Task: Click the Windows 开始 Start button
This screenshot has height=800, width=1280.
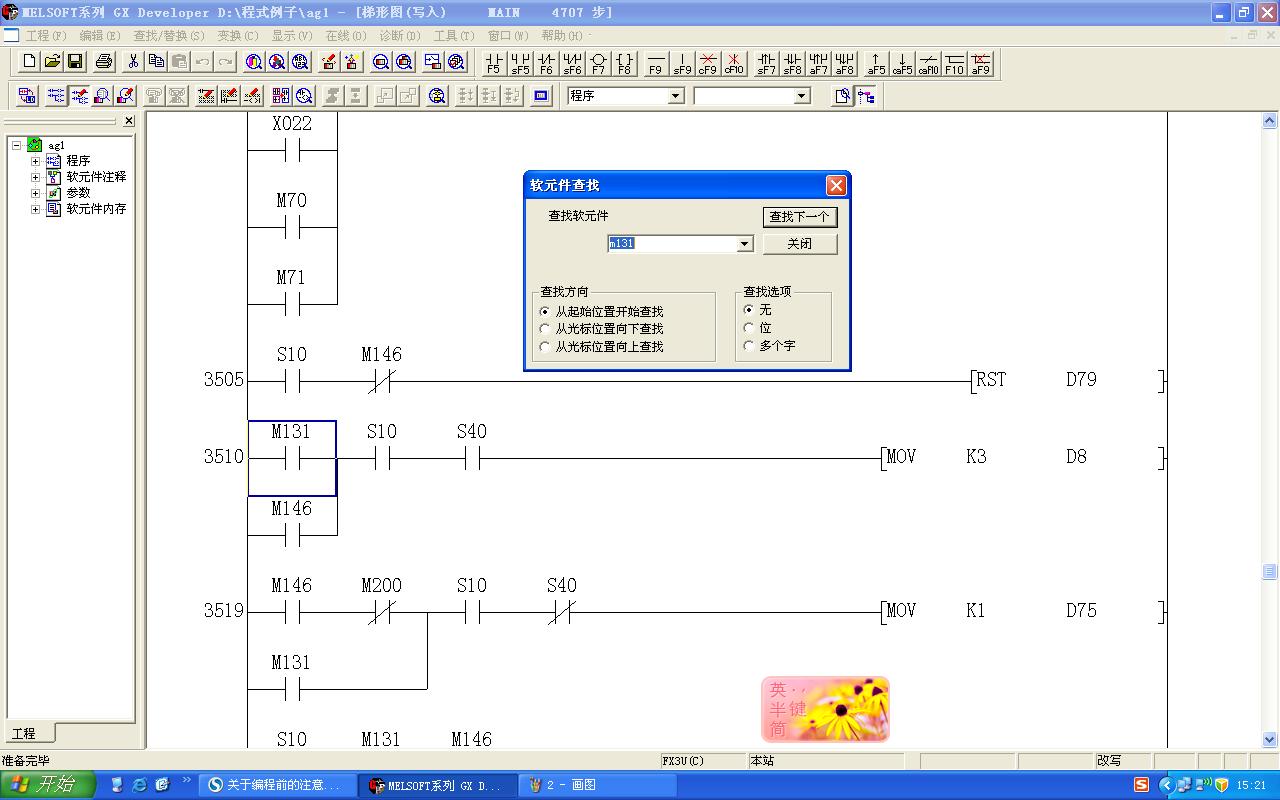Action: (x=47, y=785)
